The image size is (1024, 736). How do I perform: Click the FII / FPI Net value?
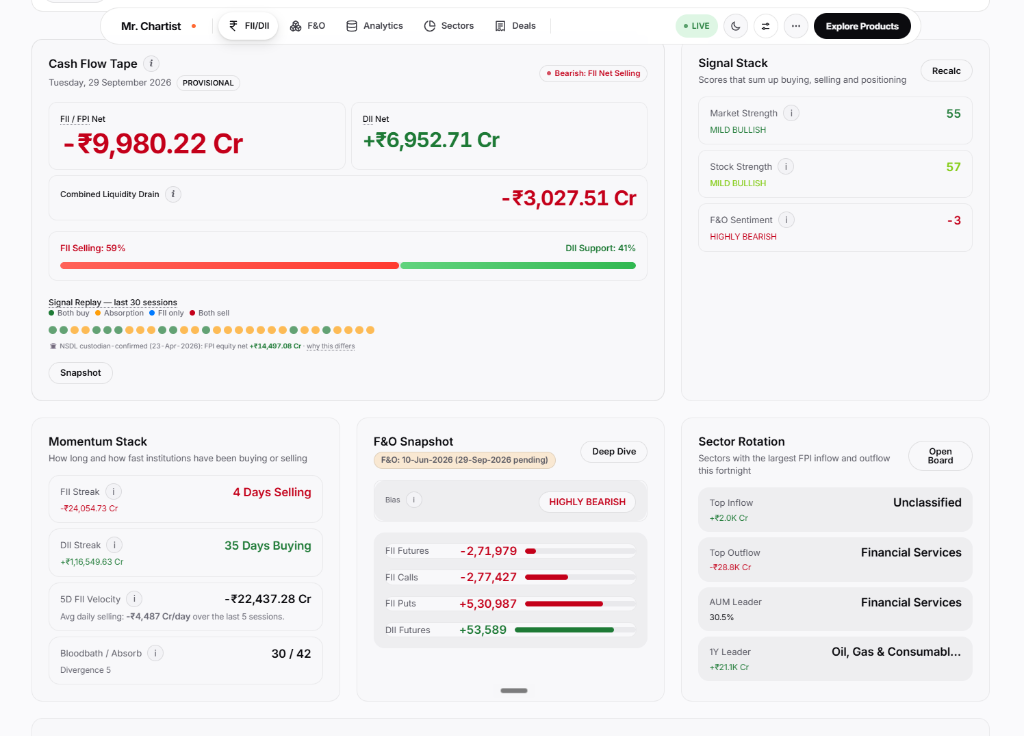pyautogui.click(x=153, y=144)
